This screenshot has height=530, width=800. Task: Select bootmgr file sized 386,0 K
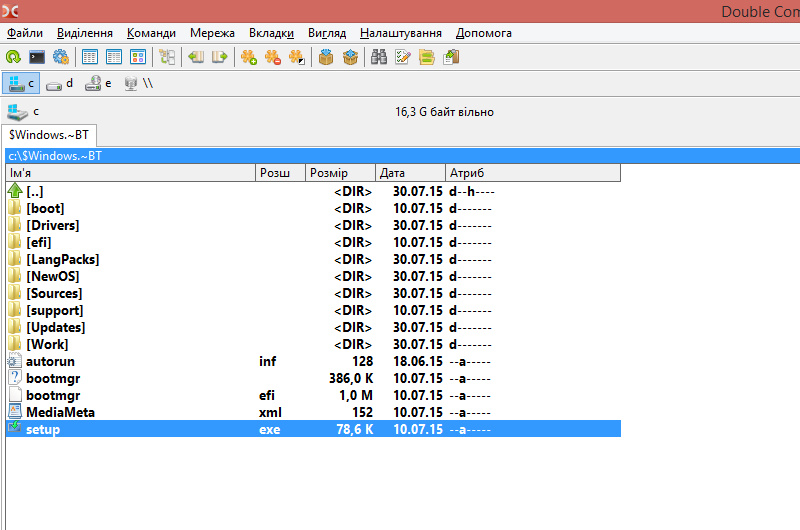click(x=313, y=378)
